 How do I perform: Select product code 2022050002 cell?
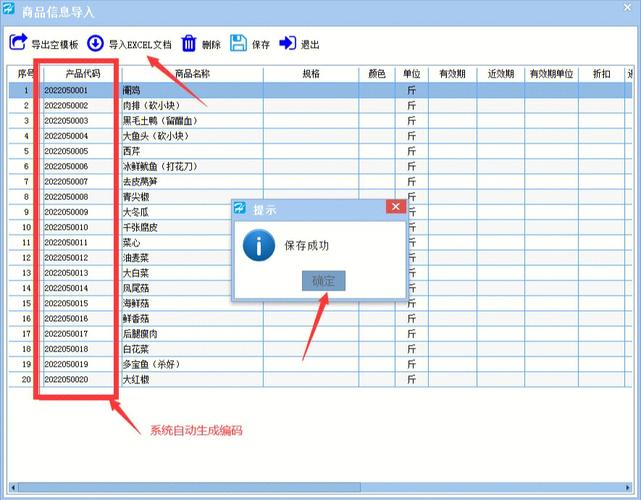tap(83, 105)
